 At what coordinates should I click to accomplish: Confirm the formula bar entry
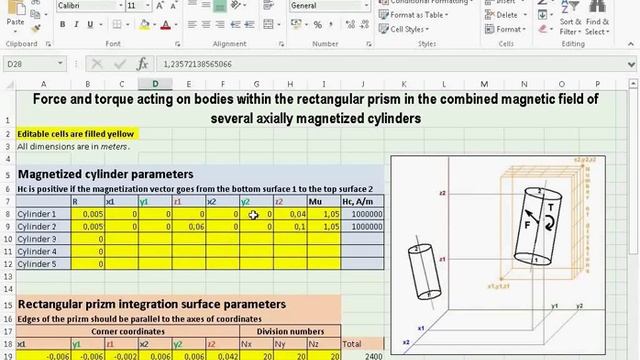click(120, 64)
